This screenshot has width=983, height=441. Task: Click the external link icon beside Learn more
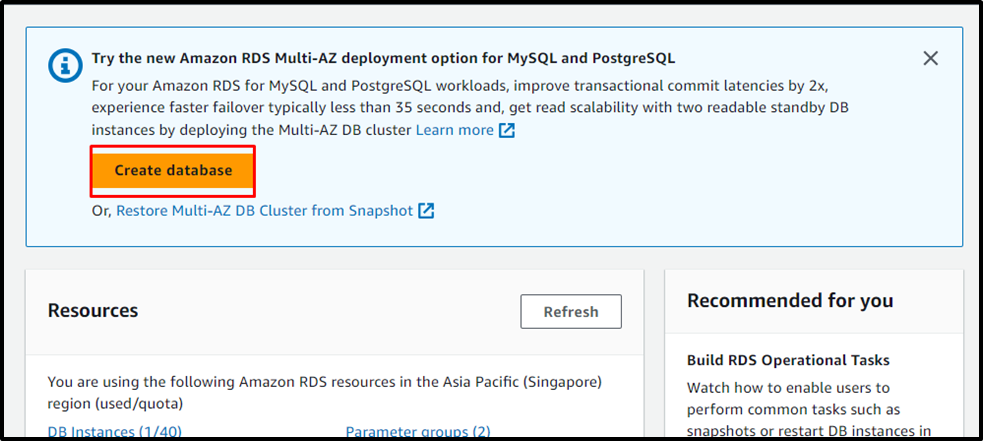[507, 130]
